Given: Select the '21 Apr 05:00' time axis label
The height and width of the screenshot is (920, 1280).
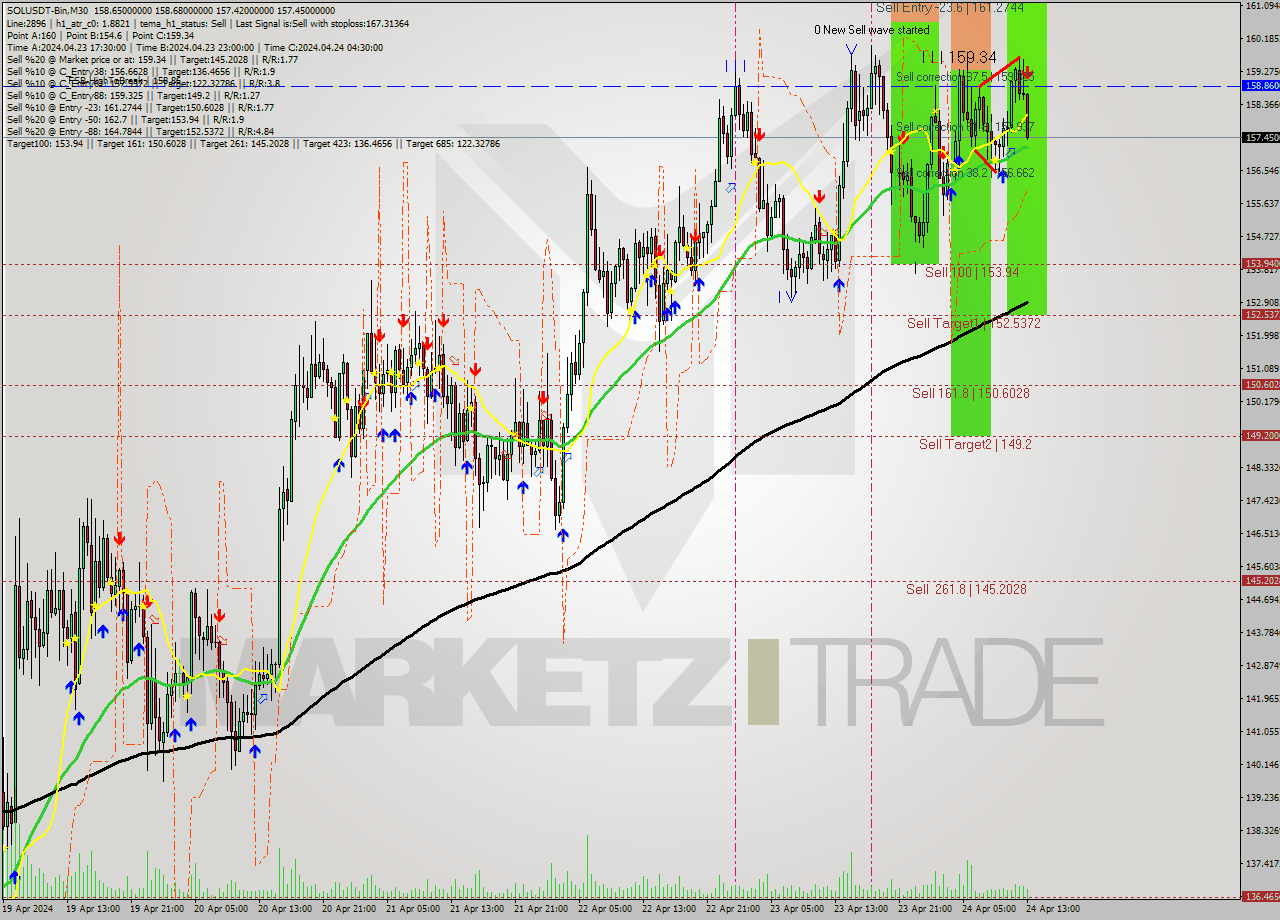Looking at the screenshot, I should [414, 910].
